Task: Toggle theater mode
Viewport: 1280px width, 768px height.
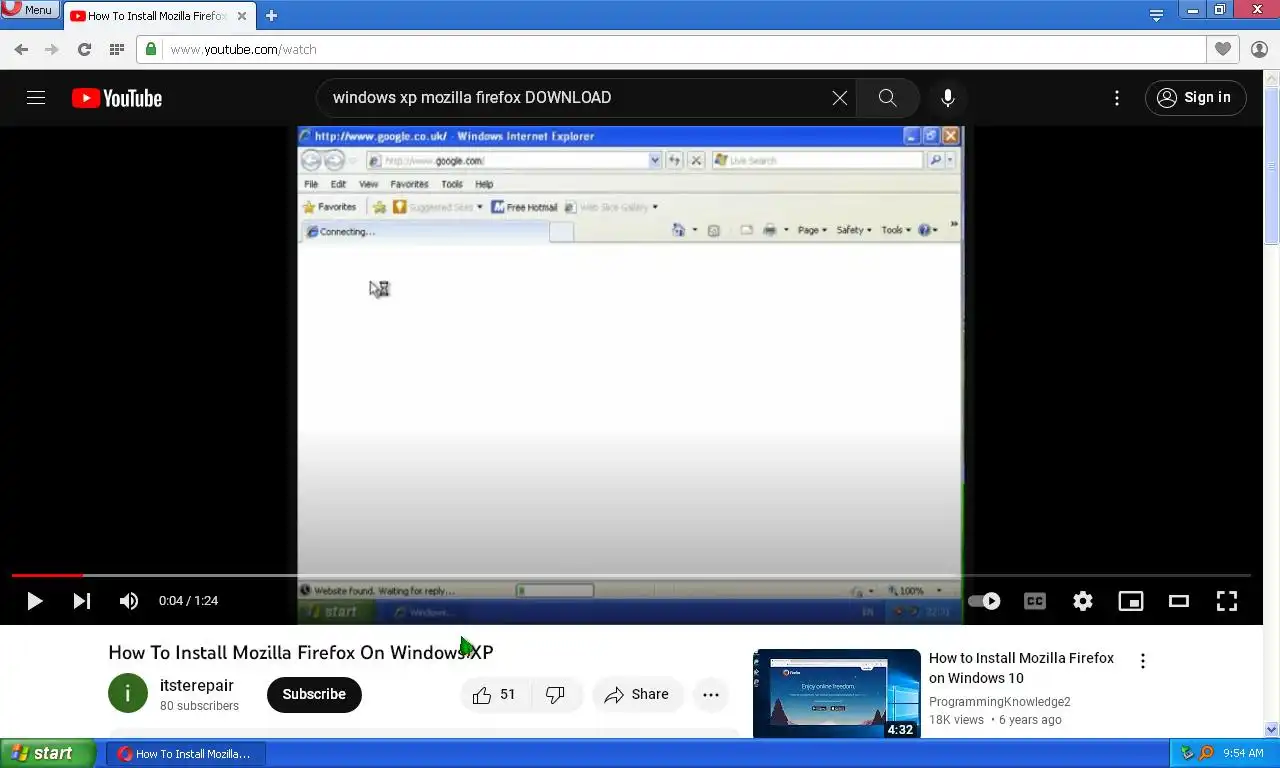Action: tap(1179, 601)
